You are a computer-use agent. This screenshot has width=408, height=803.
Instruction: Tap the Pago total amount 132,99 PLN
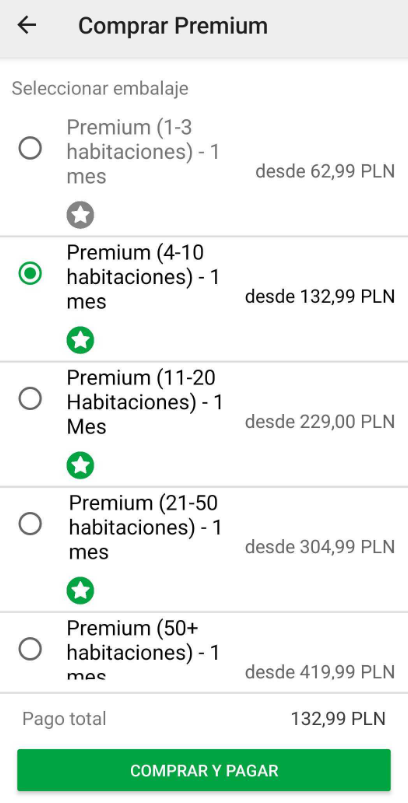tap(338, 719)
